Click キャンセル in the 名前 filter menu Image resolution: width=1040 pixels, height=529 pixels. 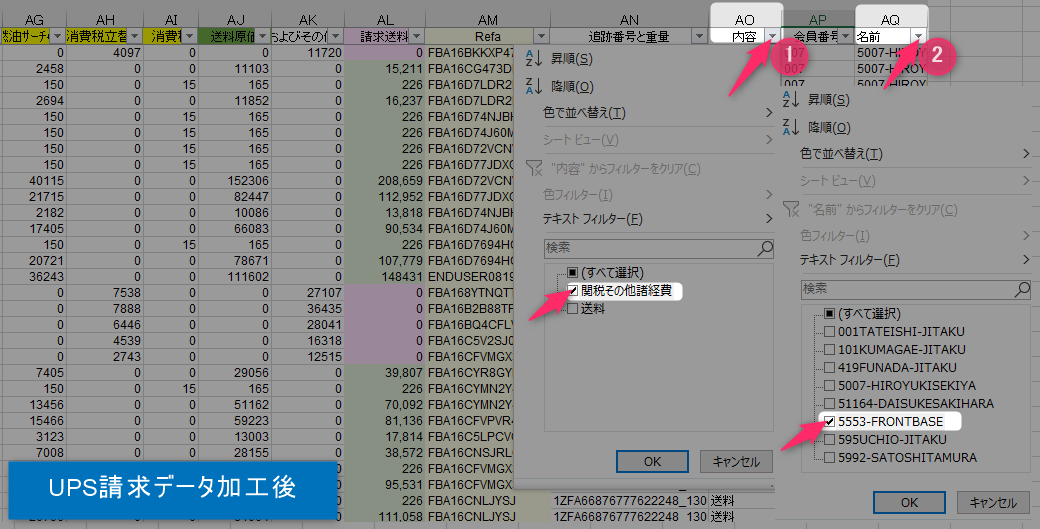(994, 502)
